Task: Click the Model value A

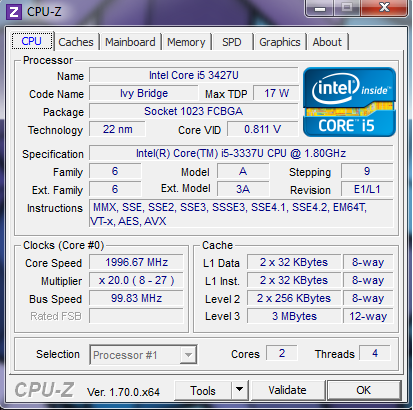Action: click(243, 171)
